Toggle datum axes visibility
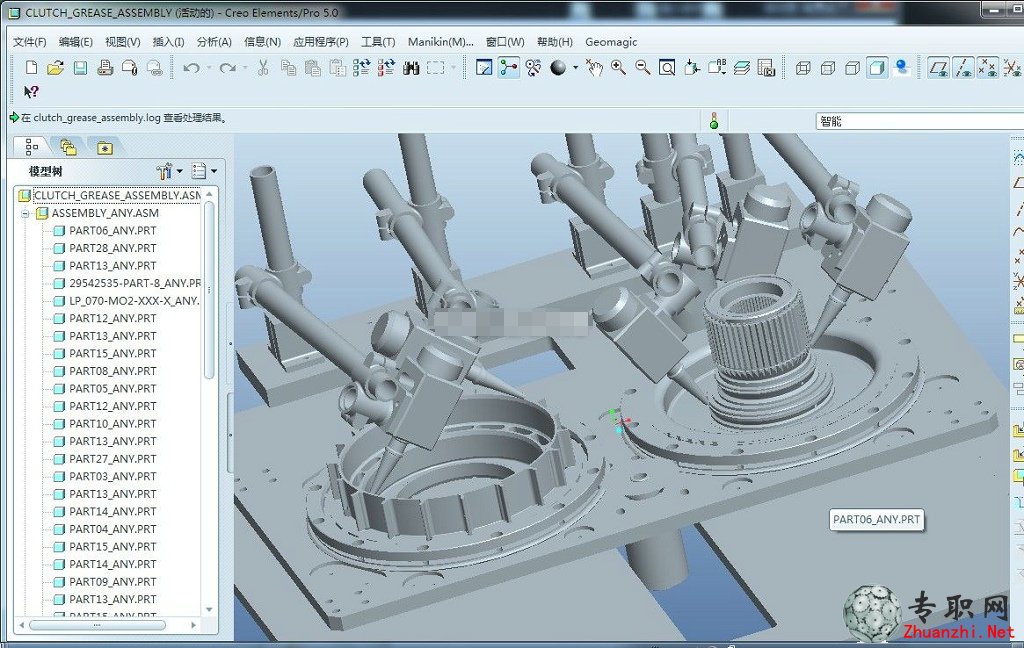 963,67
